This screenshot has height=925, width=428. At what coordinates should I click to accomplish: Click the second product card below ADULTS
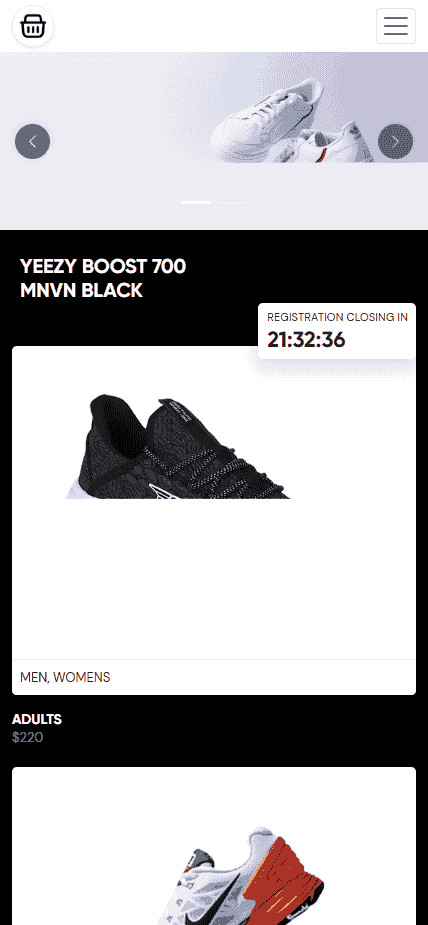coord(214,846)
